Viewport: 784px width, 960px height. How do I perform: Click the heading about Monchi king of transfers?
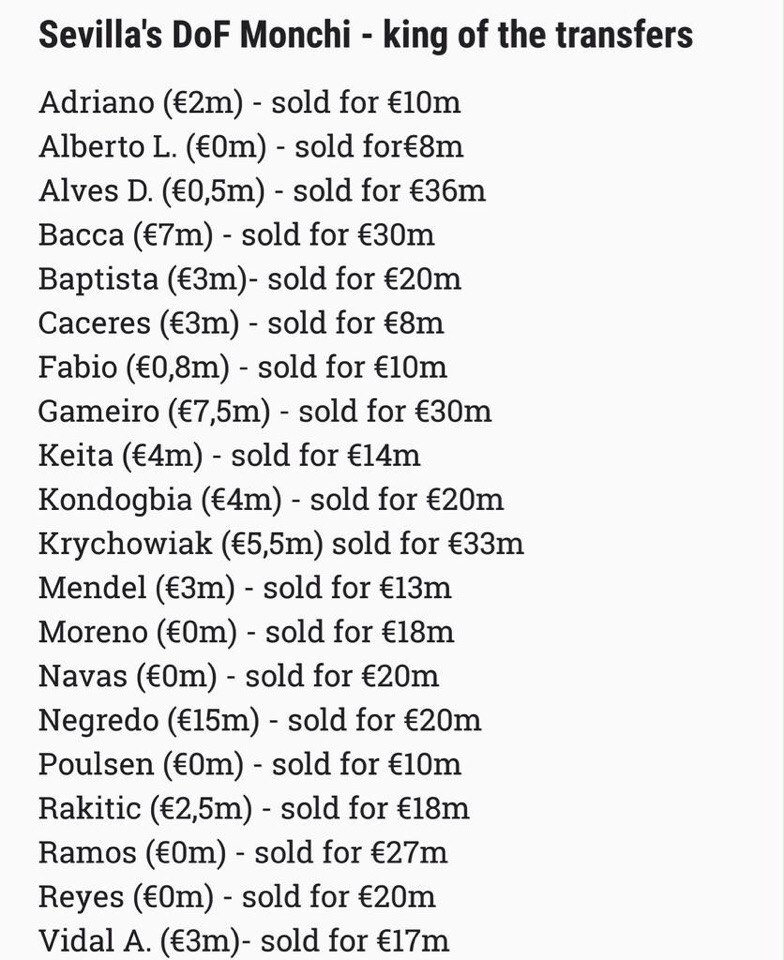pyautogui.click(x=365, y=34)
